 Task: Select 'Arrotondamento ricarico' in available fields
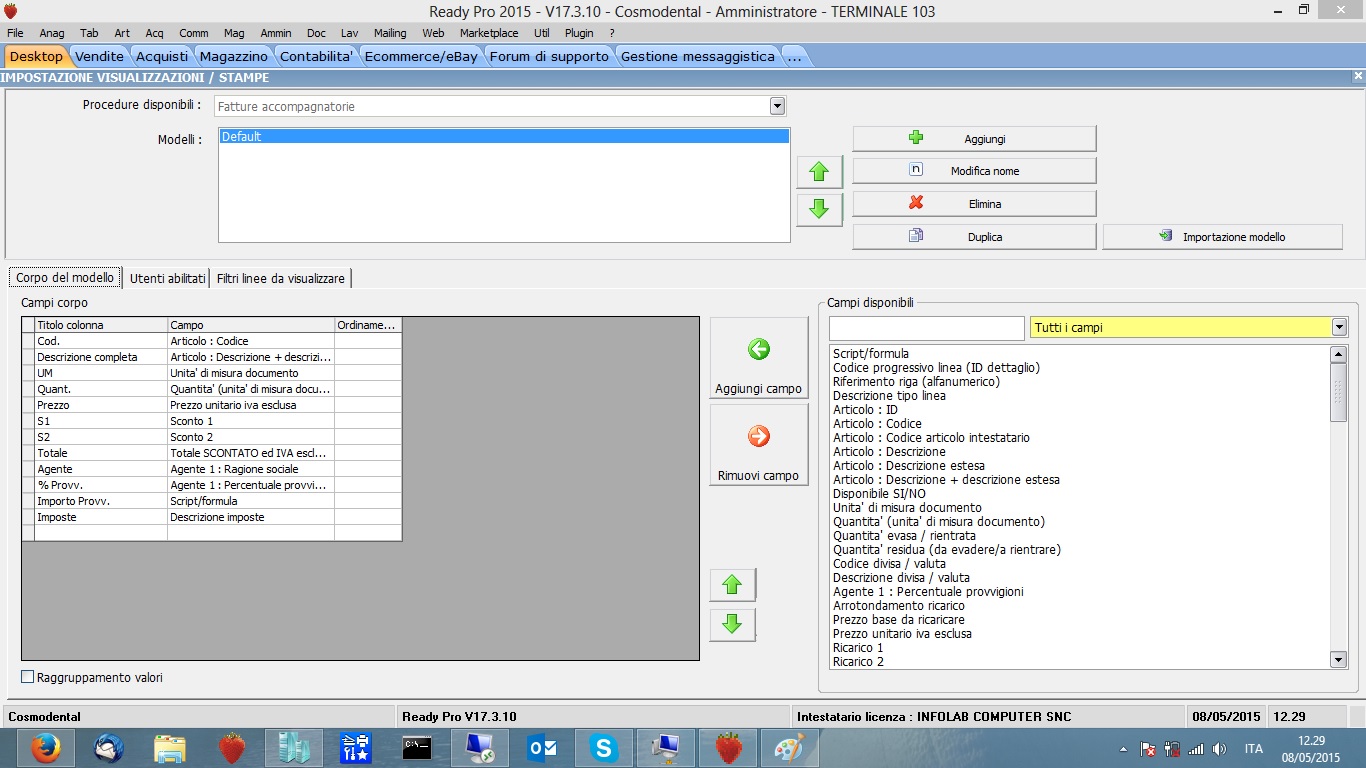click(899, 605)
